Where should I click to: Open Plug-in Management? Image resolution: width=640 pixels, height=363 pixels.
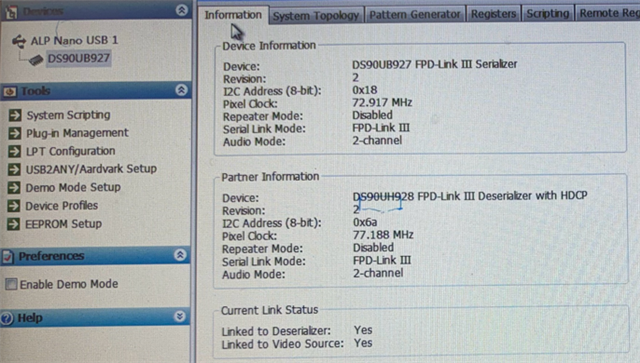[77, 133]
